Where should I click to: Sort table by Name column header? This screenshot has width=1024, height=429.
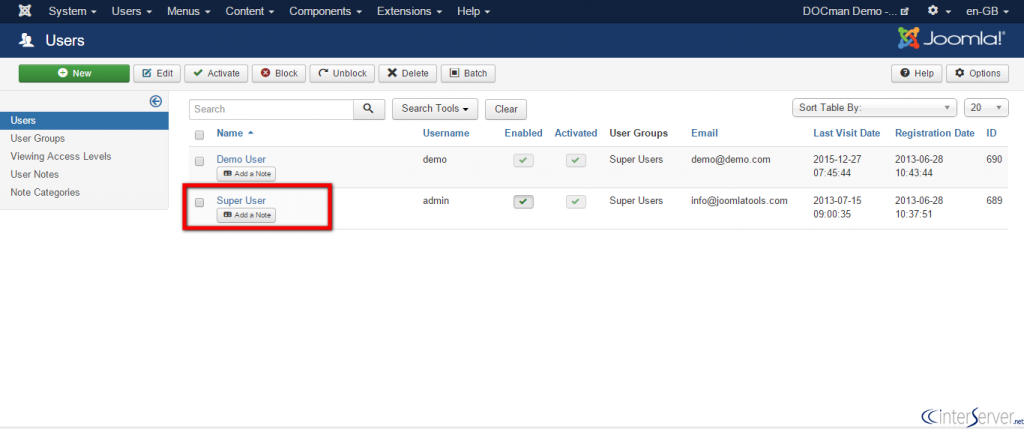coord(230,133)
